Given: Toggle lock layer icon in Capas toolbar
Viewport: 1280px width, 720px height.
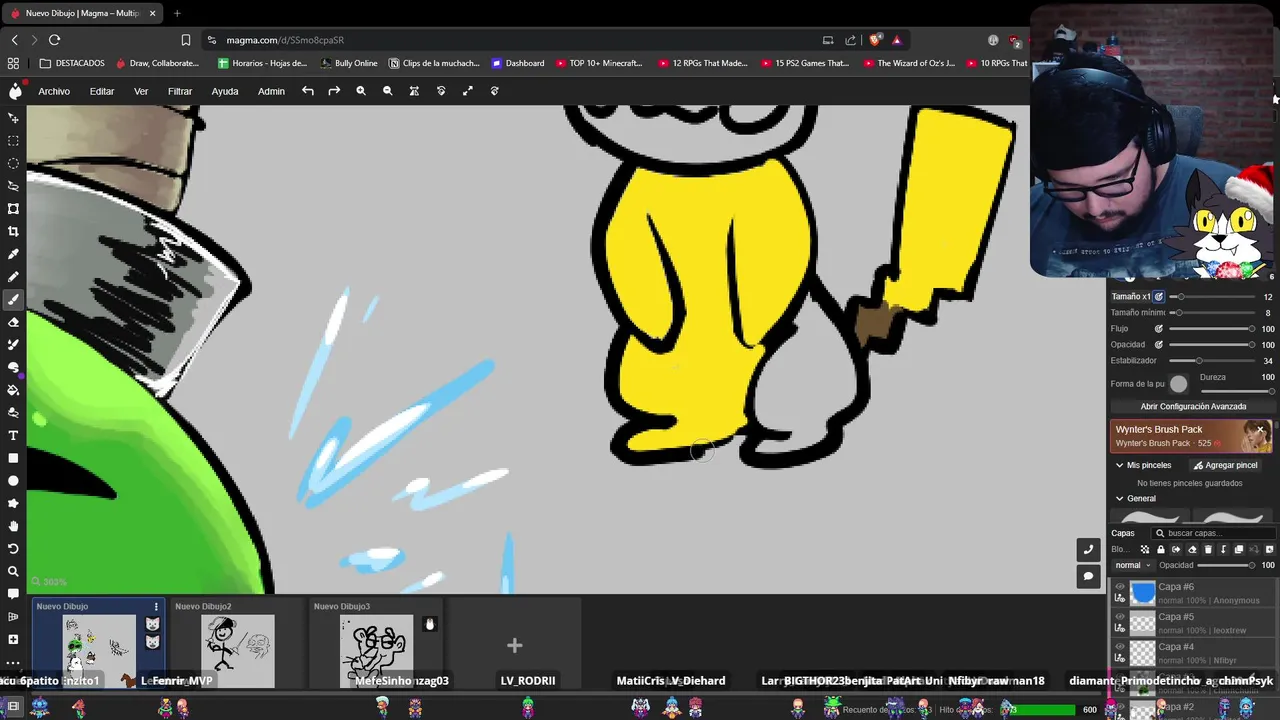Looking at the screenshot, I should coord(1161,549).
